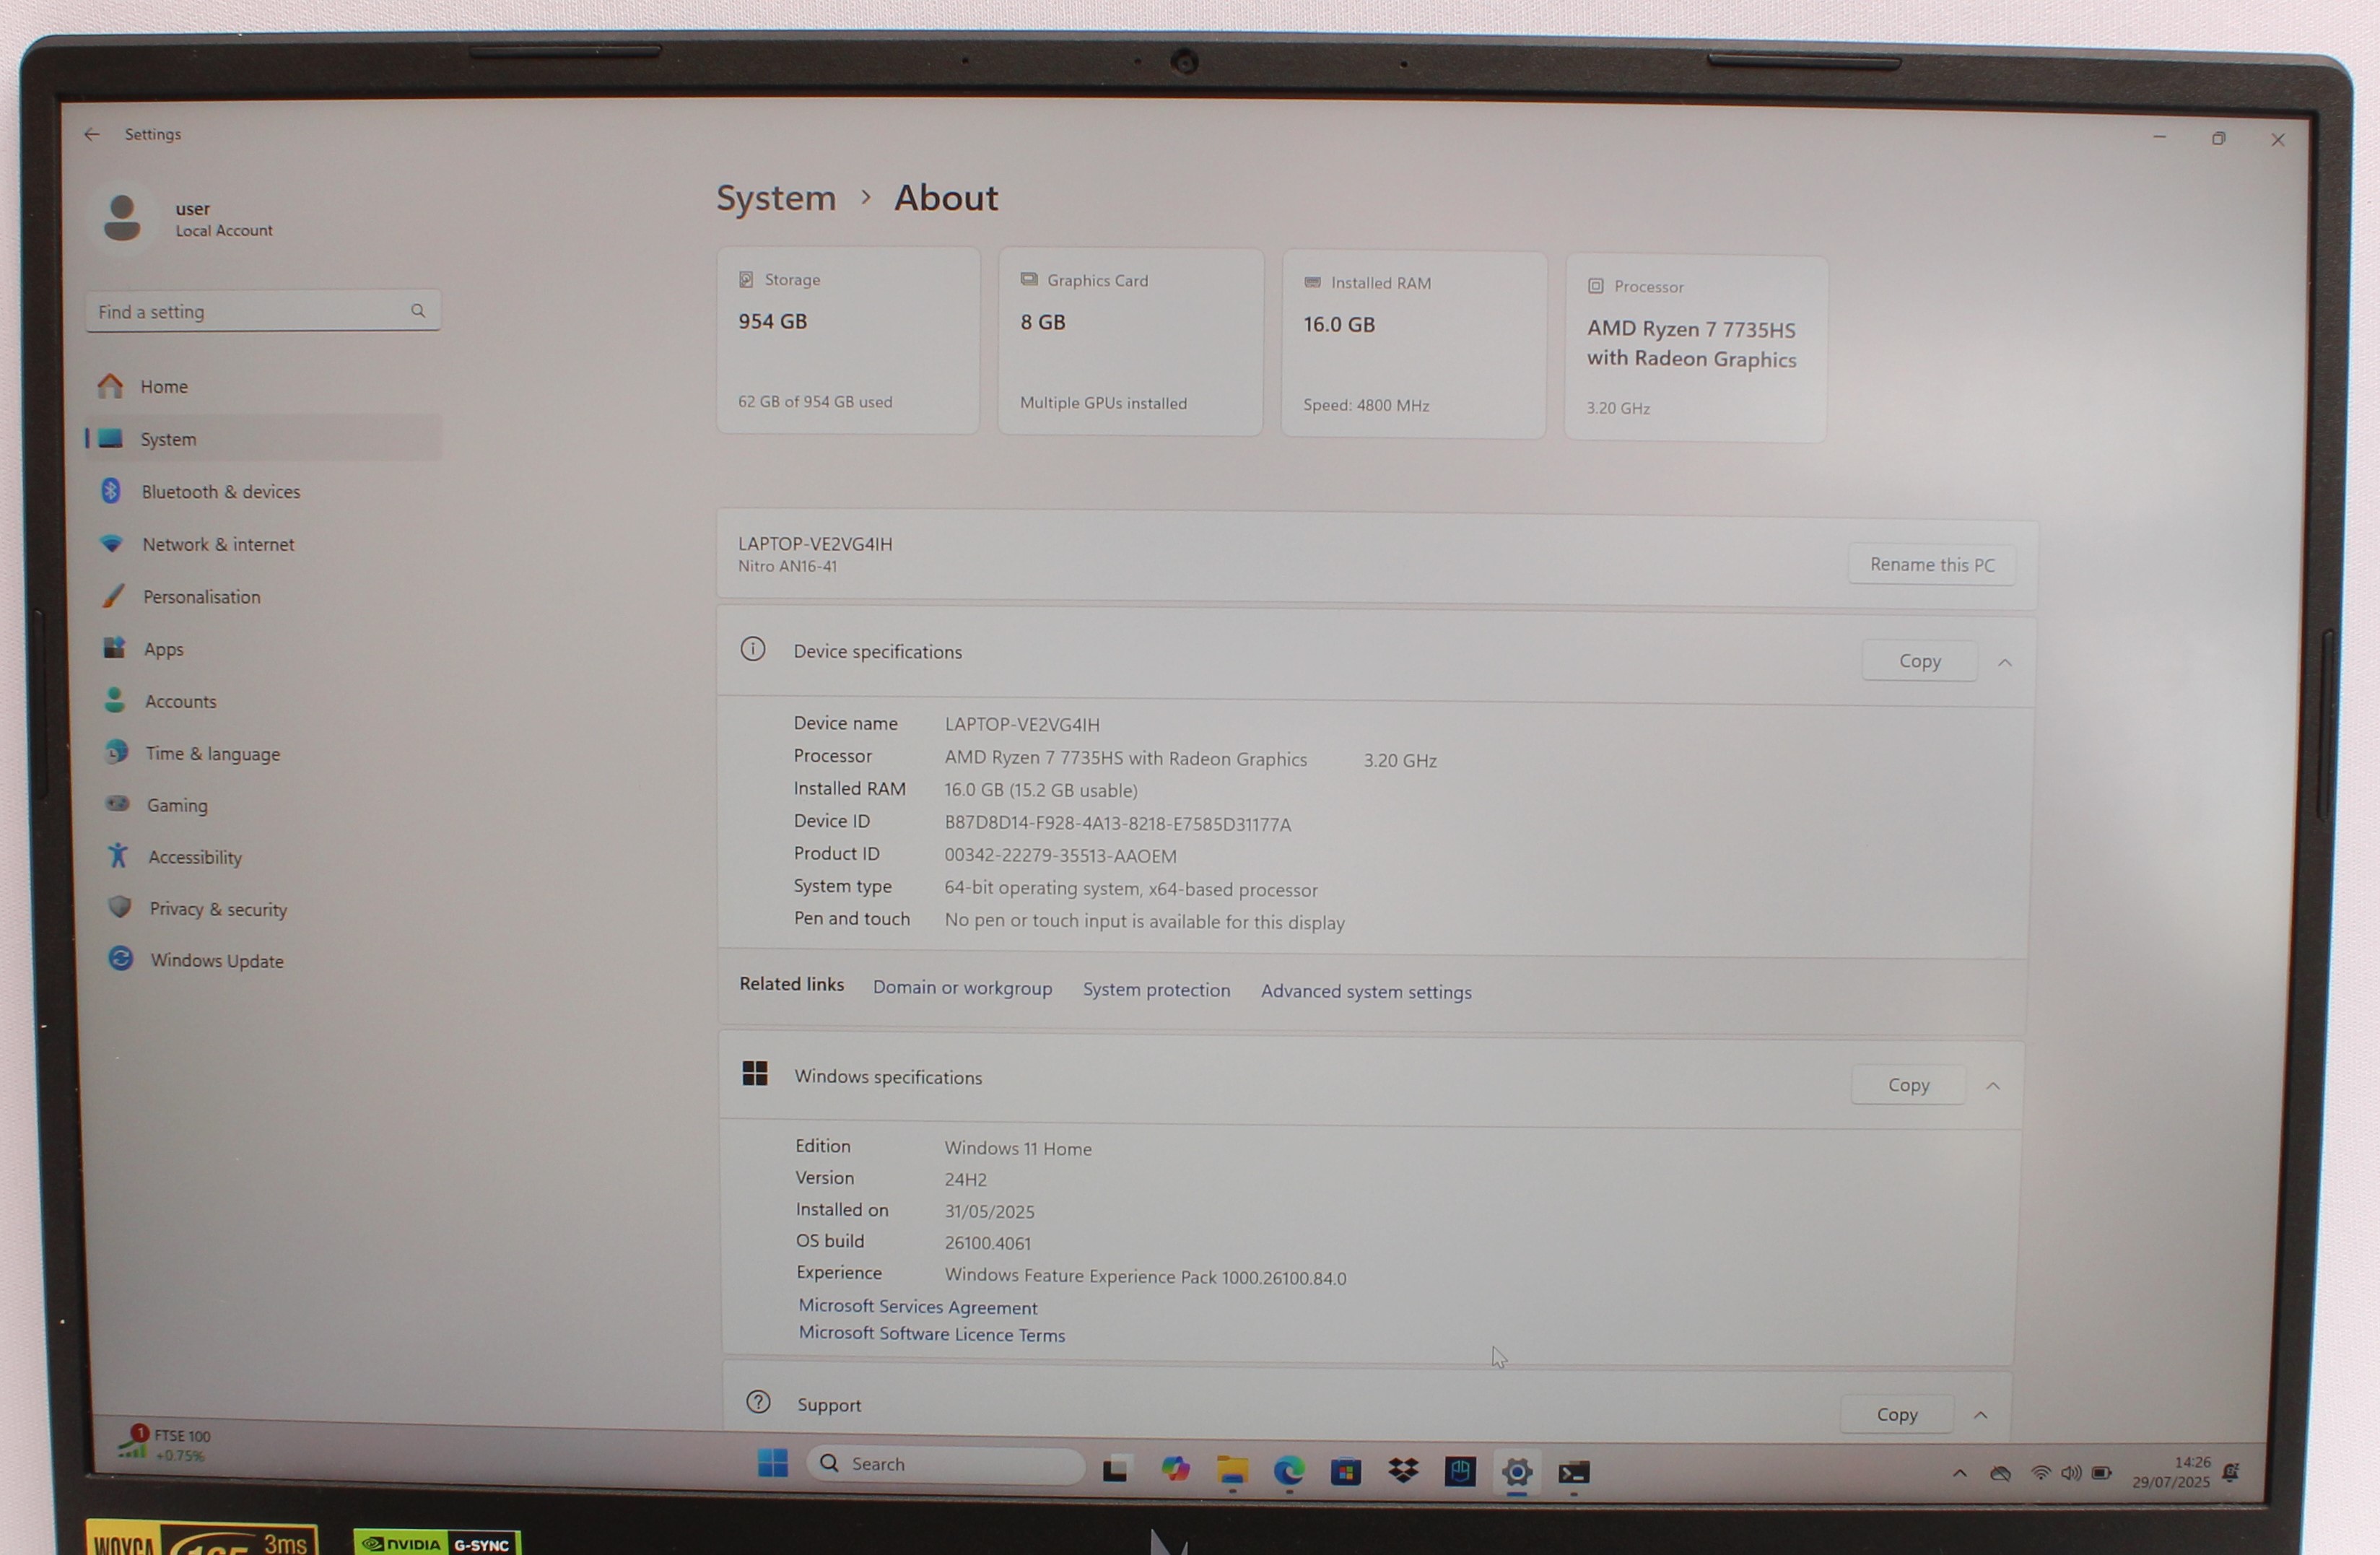The image size is (2380, 1555).
Task: Copy the Device specifications
Action: coord(1920,661)
